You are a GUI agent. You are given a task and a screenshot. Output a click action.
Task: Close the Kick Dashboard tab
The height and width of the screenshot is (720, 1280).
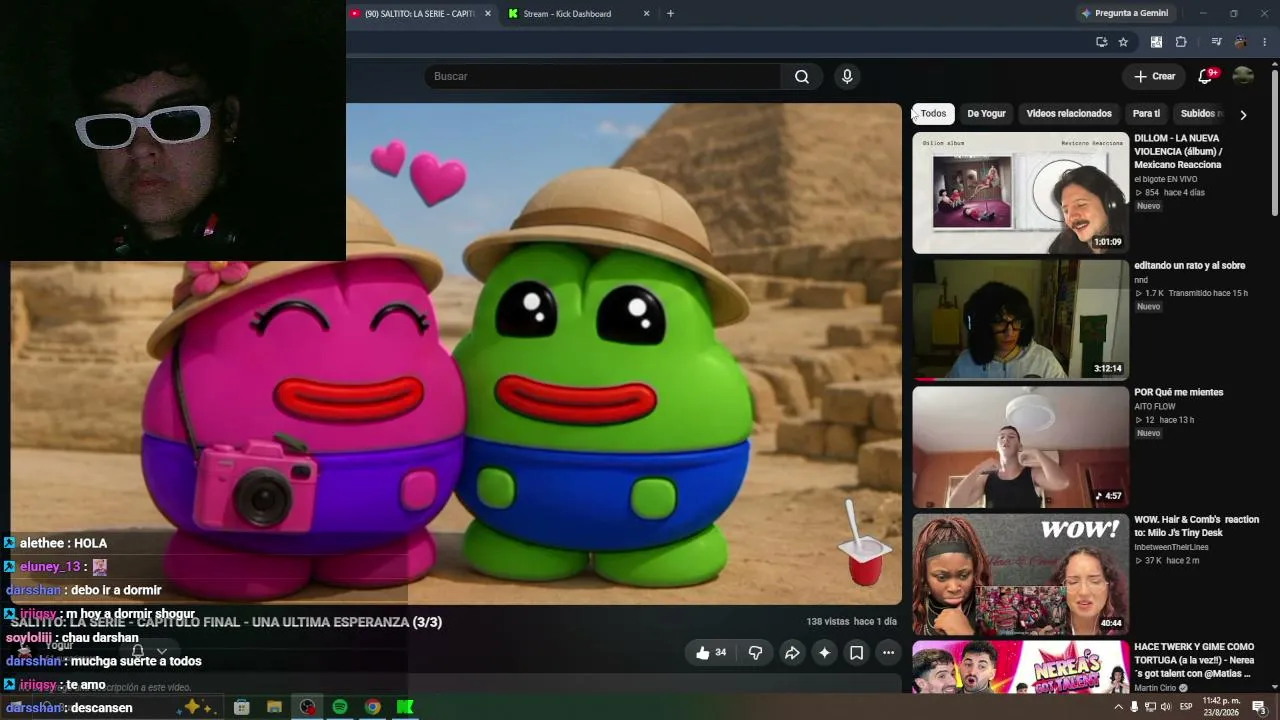(646, 14)
